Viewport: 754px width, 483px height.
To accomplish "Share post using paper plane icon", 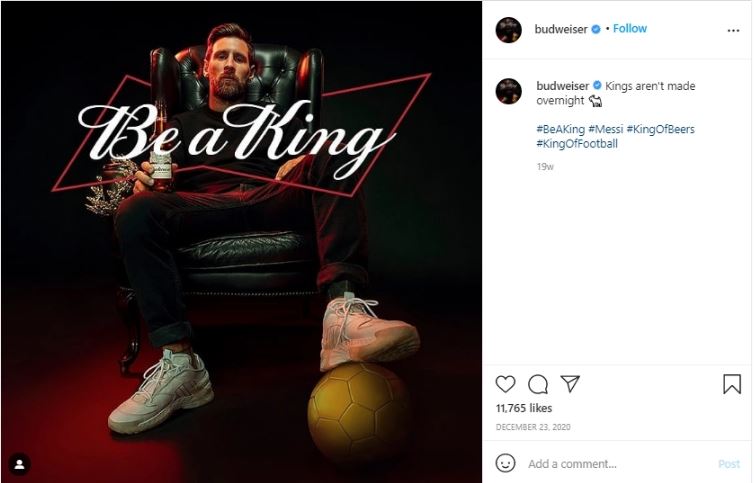I will click(570, 384).
